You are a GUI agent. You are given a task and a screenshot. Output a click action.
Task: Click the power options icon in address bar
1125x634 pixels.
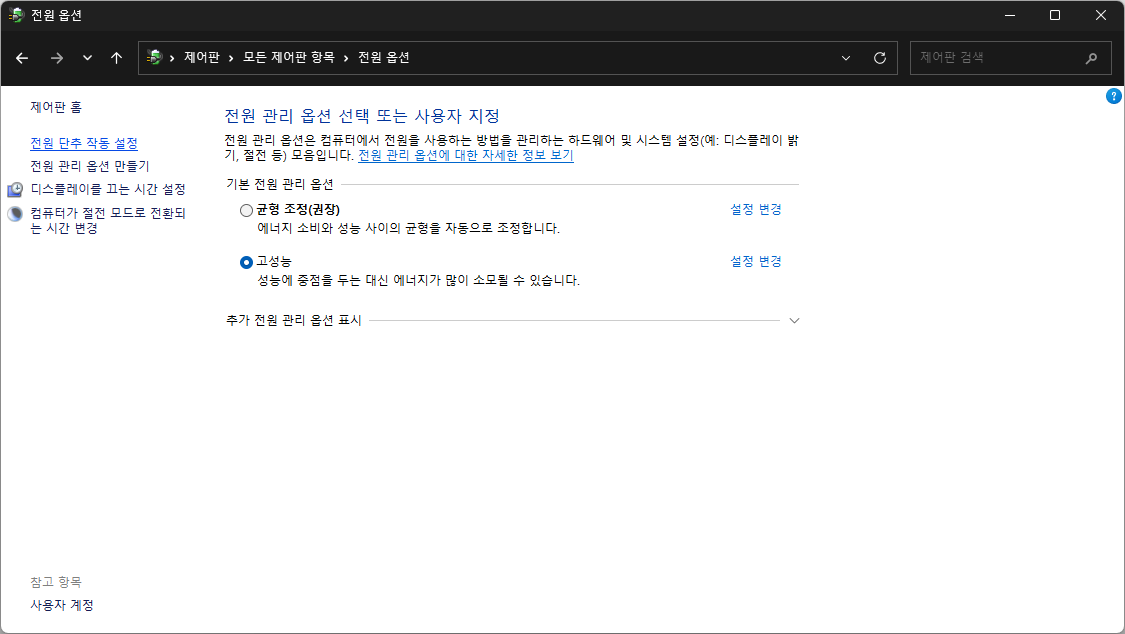coord(154,57)
